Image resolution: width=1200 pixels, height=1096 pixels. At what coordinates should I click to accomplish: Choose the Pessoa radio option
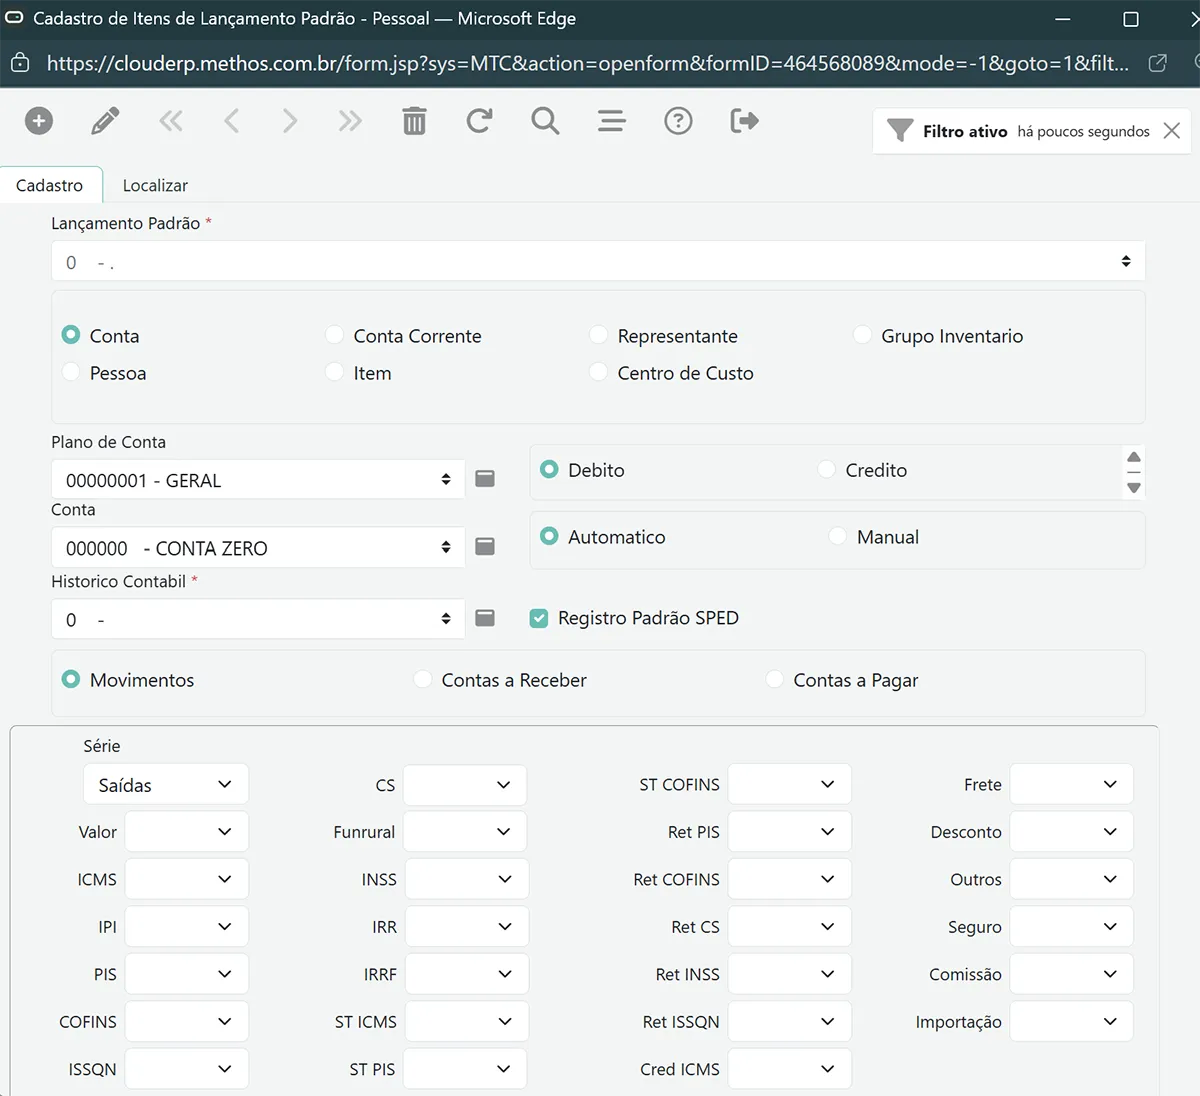coord(71,372)
